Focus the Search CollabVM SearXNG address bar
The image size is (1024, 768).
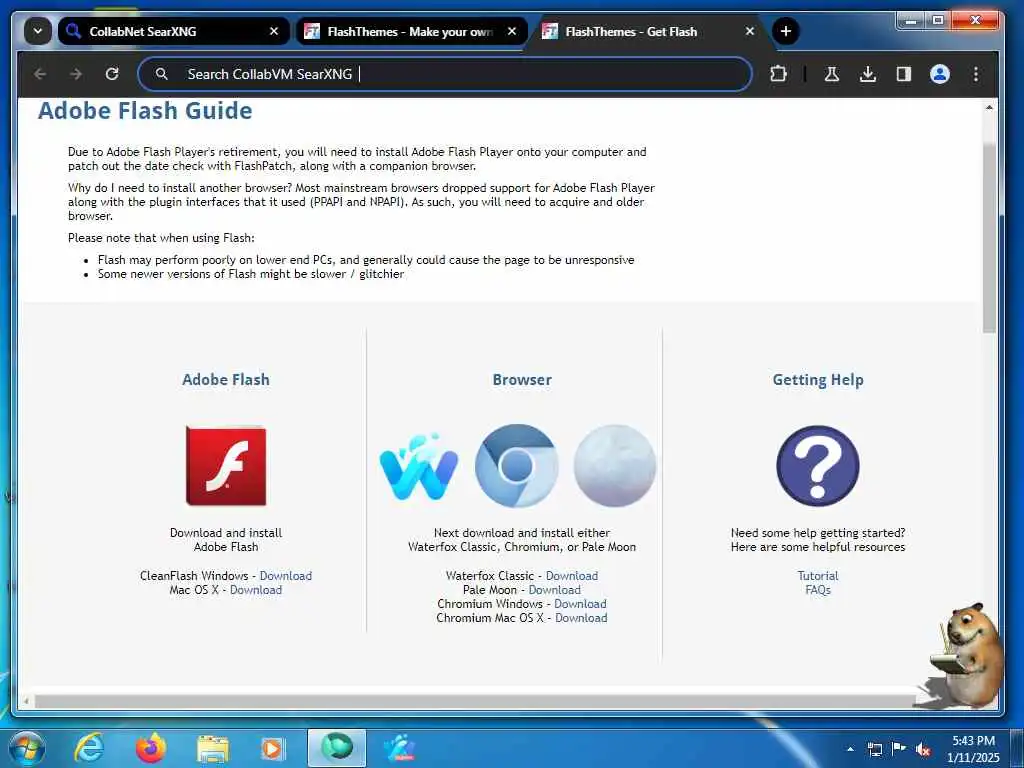[x=445, y=74]
